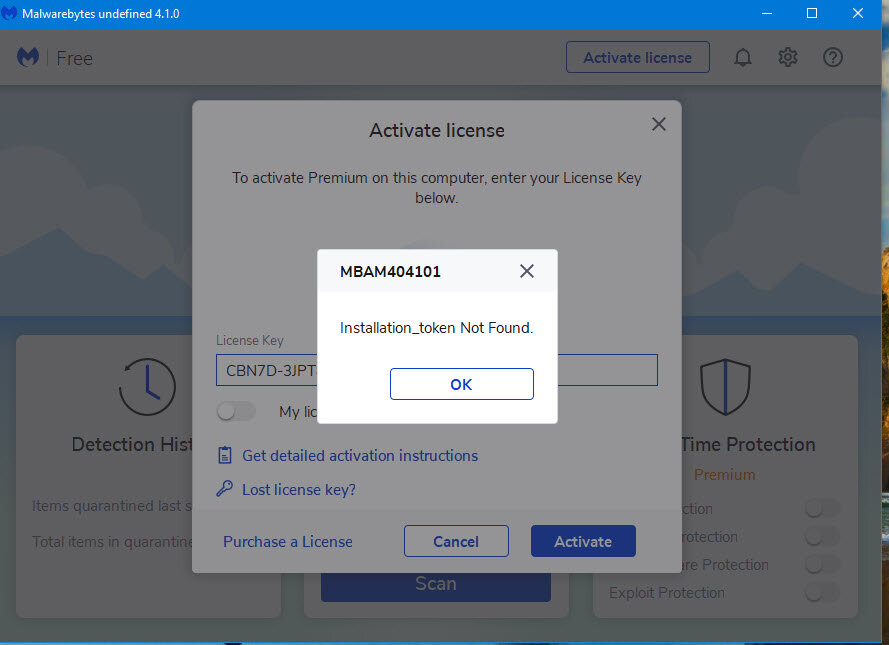Click inside the License Key field
This screenshot has width=889, height=645.
point(437,370)
